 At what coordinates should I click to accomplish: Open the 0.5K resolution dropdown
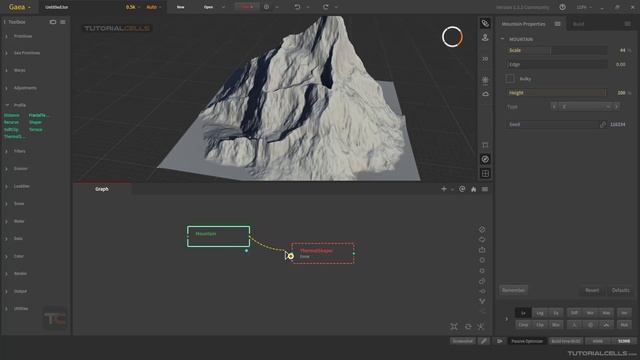(x=133, y=7)
